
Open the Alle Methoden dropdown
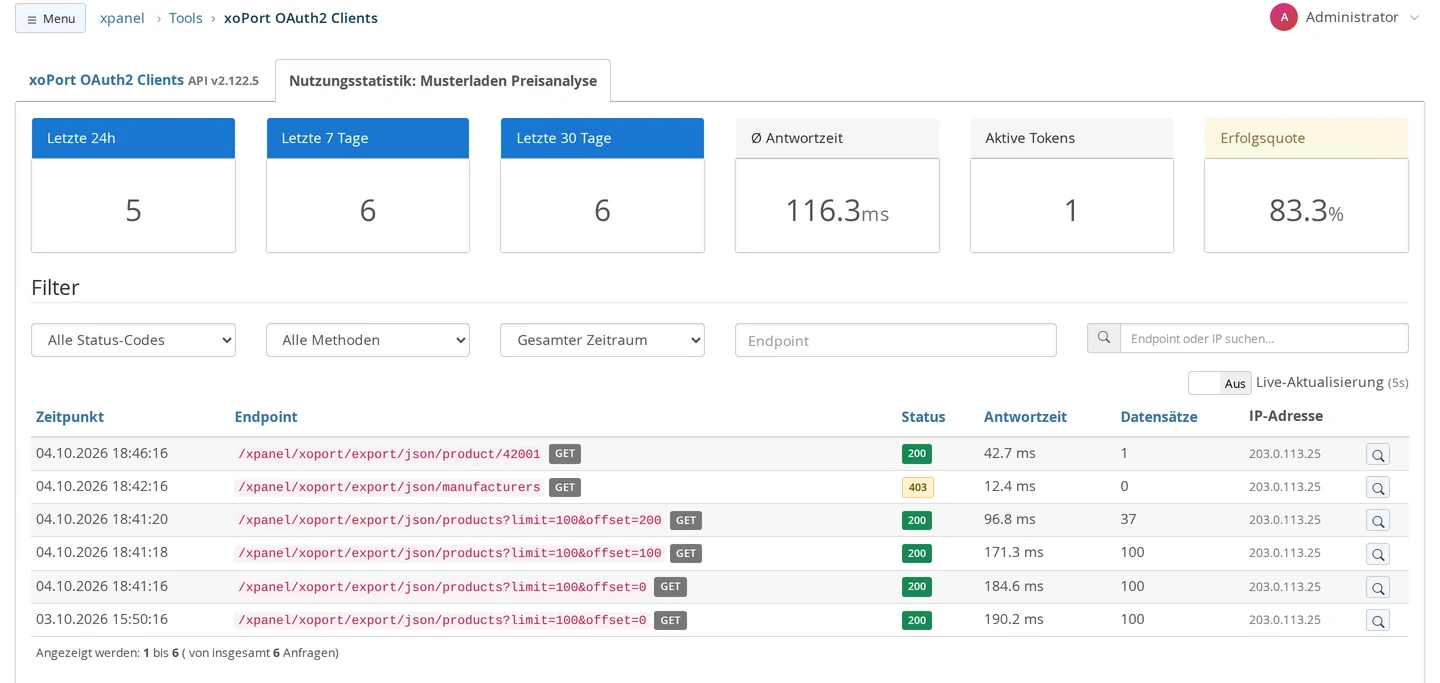(x=368, y=340)
